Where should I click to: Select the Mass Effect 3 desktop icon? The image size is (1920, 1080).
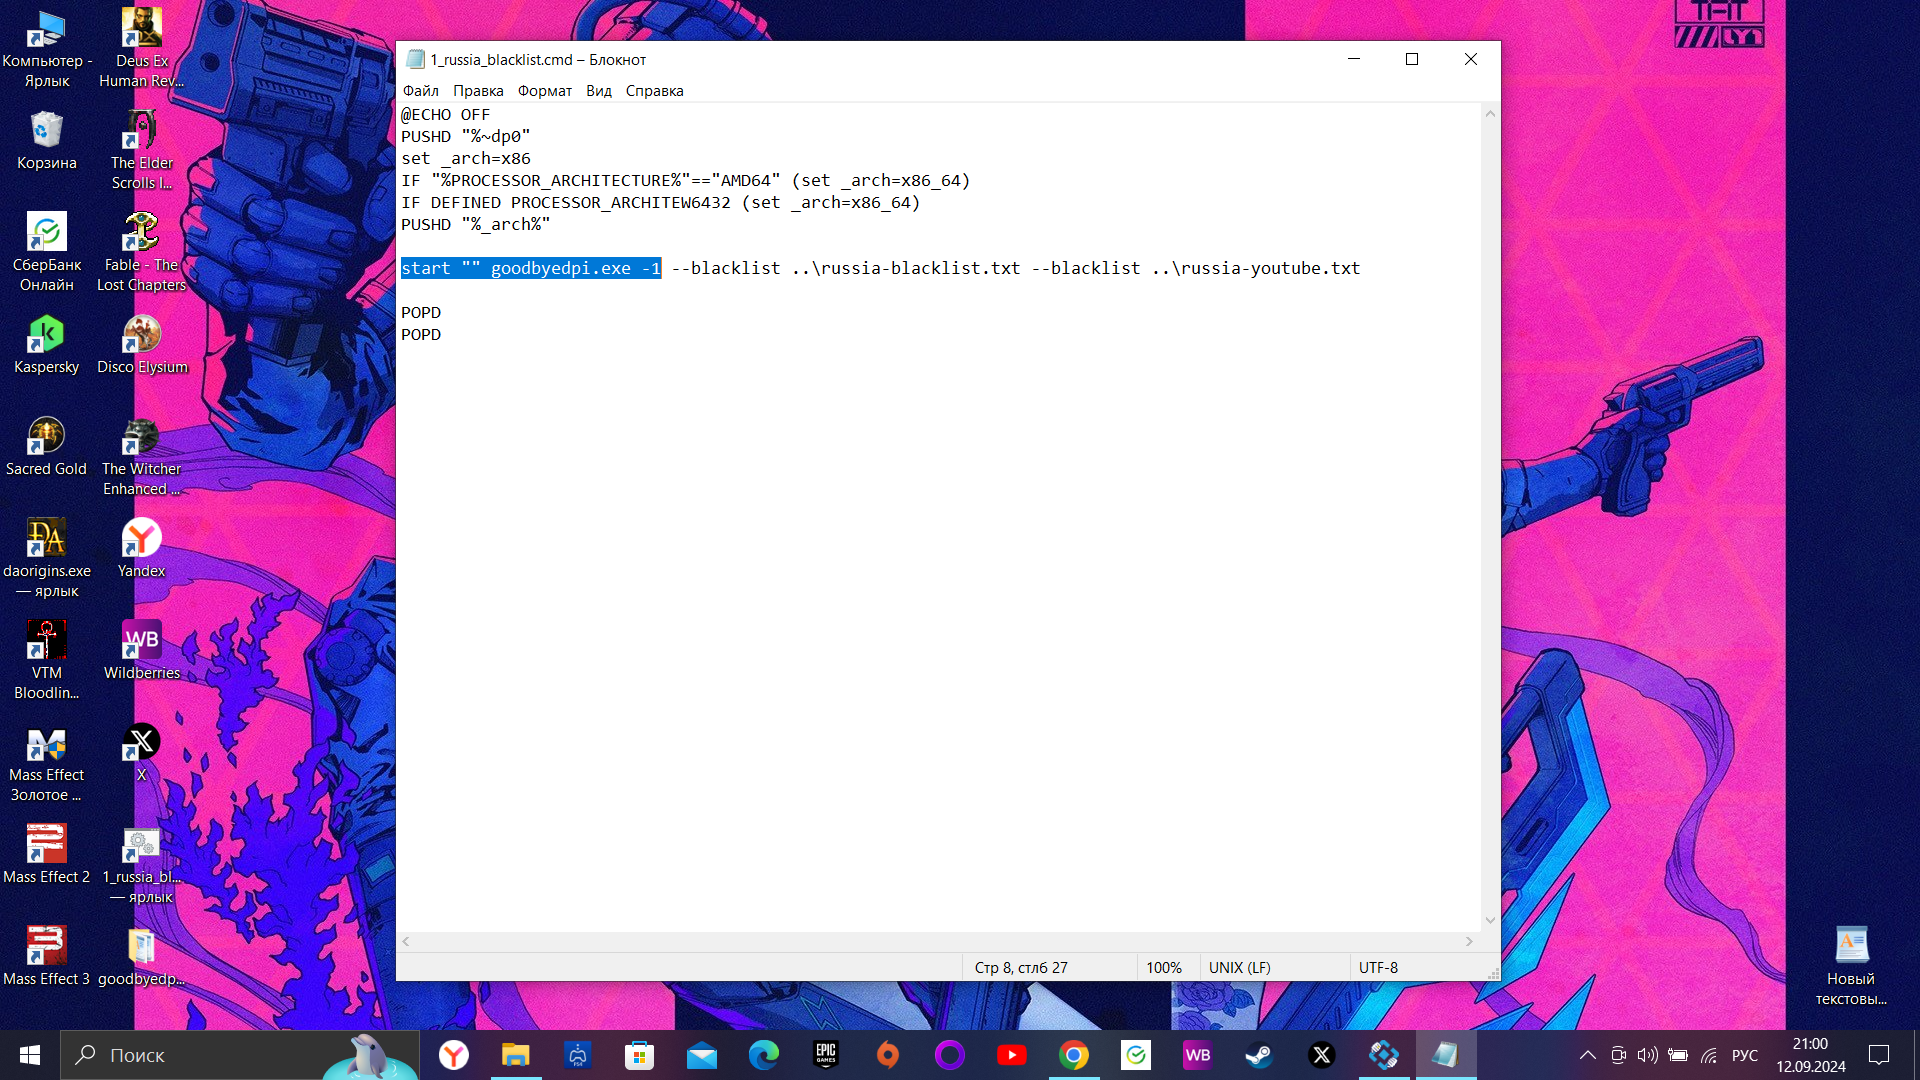[x=47, y=958]
